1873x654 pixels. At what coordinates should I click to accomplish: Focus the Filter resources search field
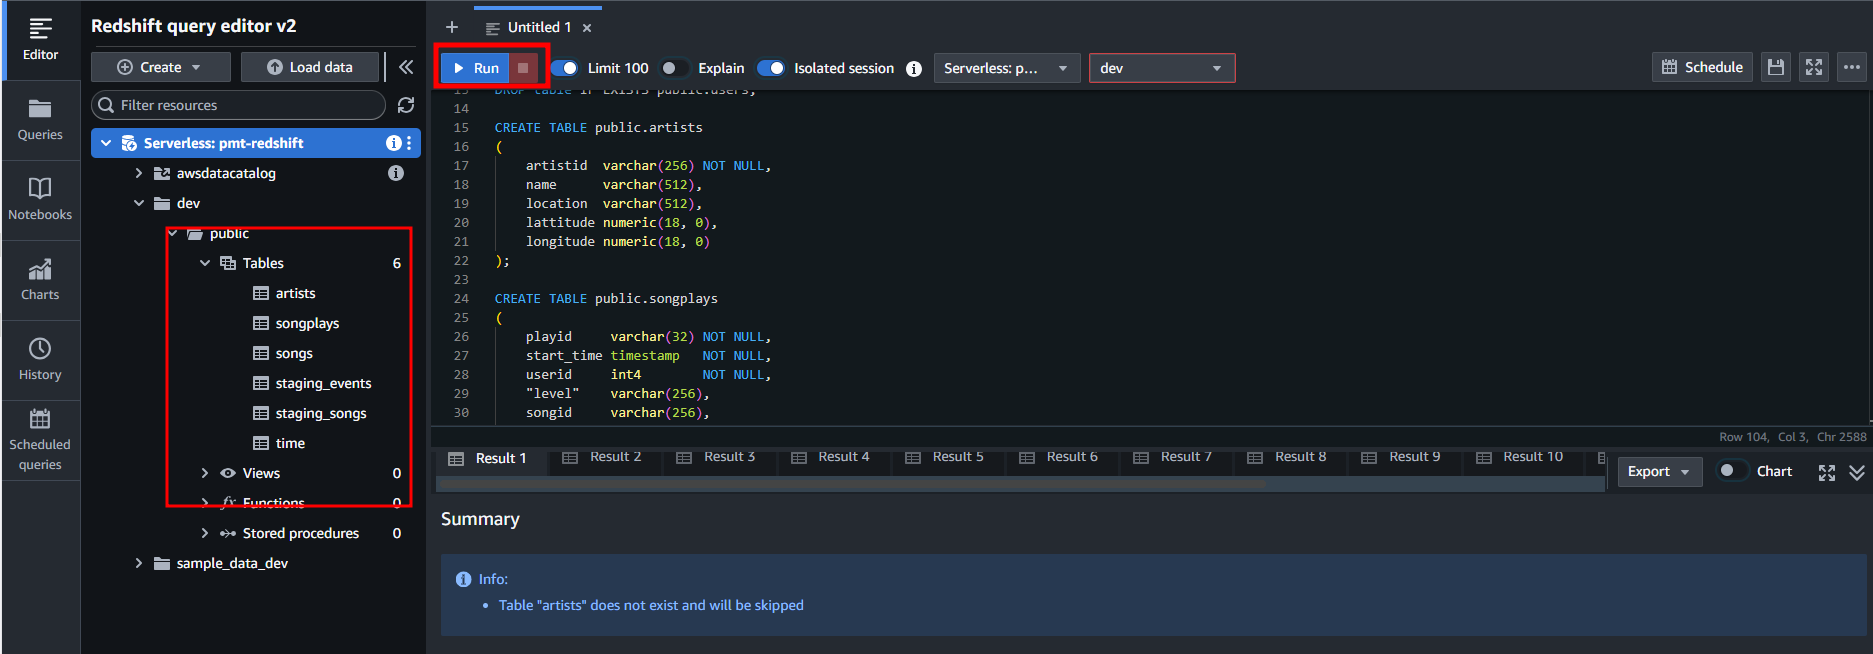tap(238, 105)
